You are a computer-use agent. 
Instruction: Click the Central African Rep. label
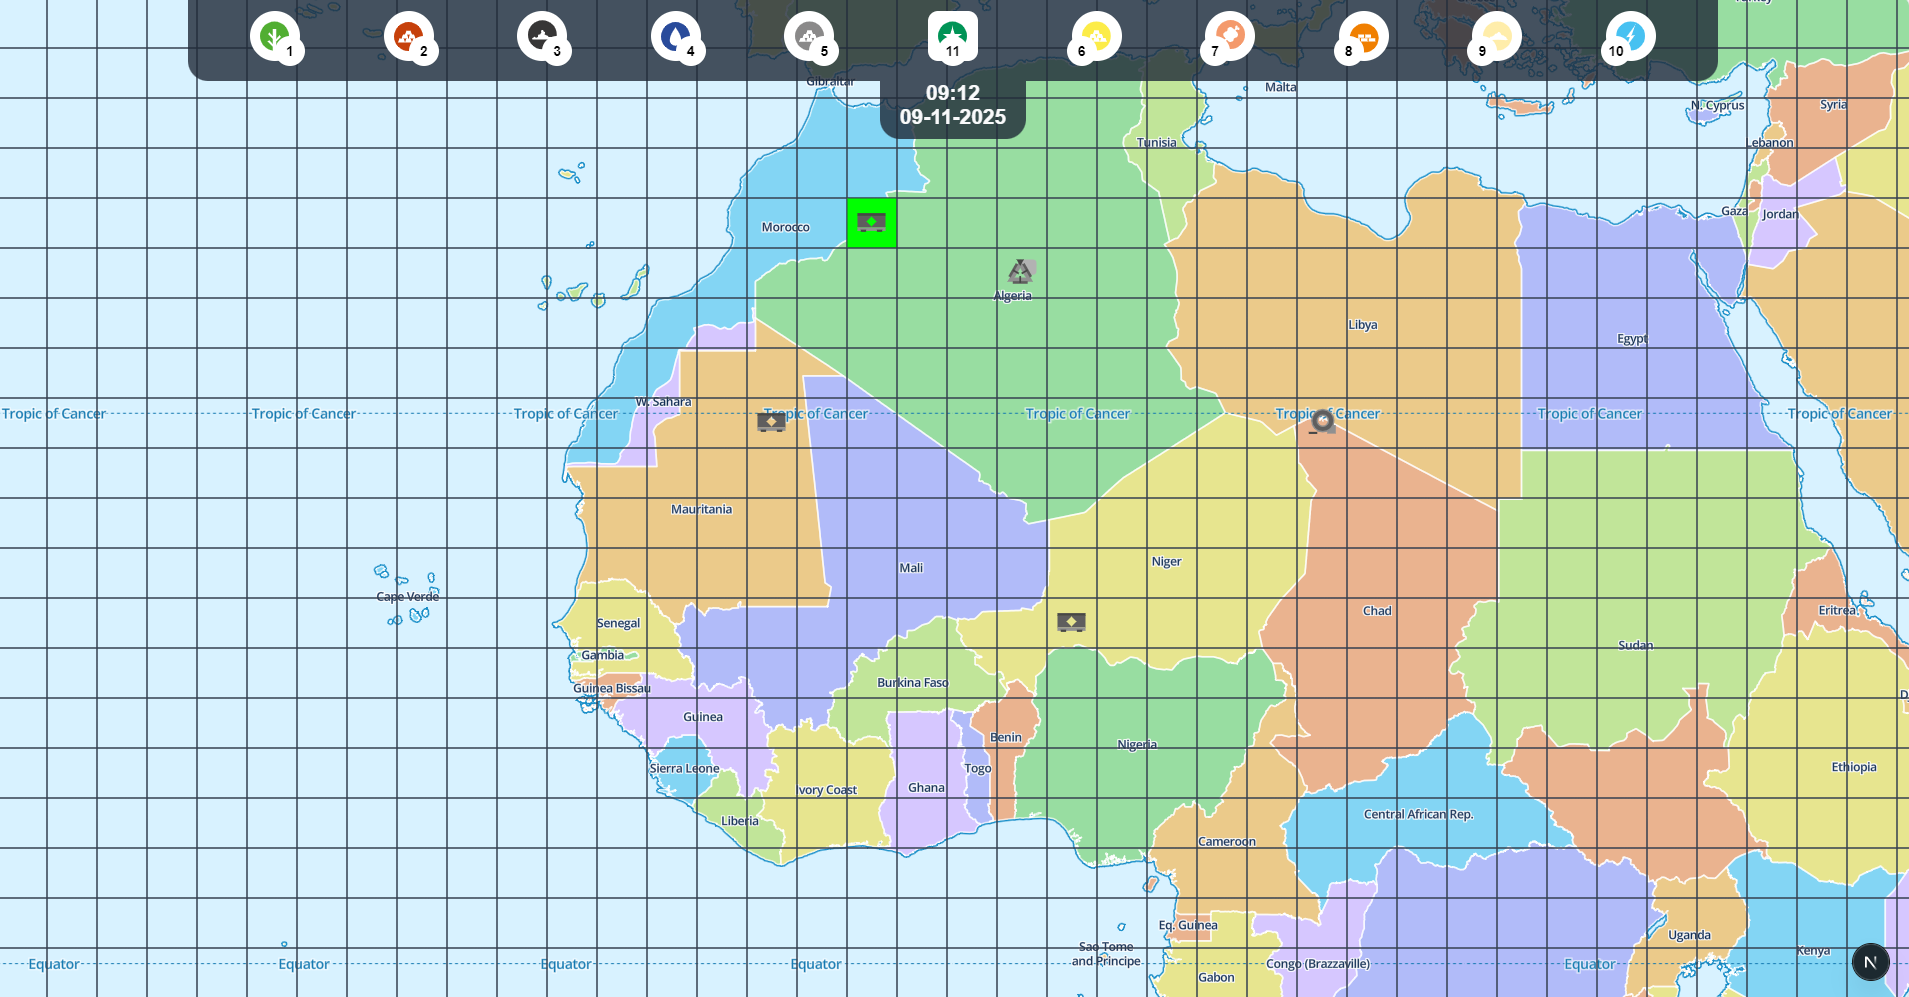coord(1419,814)
